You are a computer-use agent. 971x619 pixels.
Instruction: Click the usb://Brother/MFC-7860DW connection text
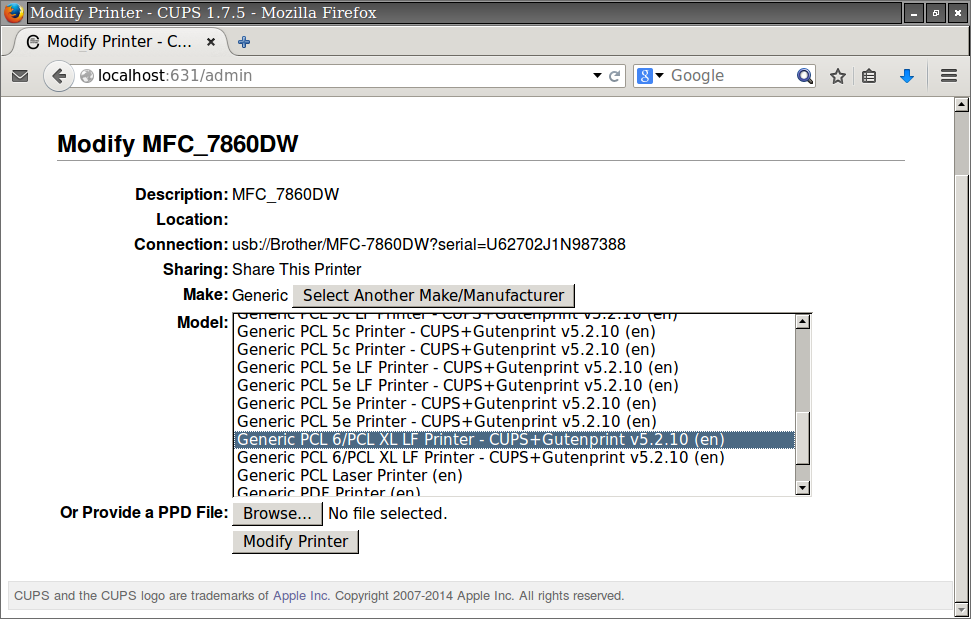click(429, 245)
